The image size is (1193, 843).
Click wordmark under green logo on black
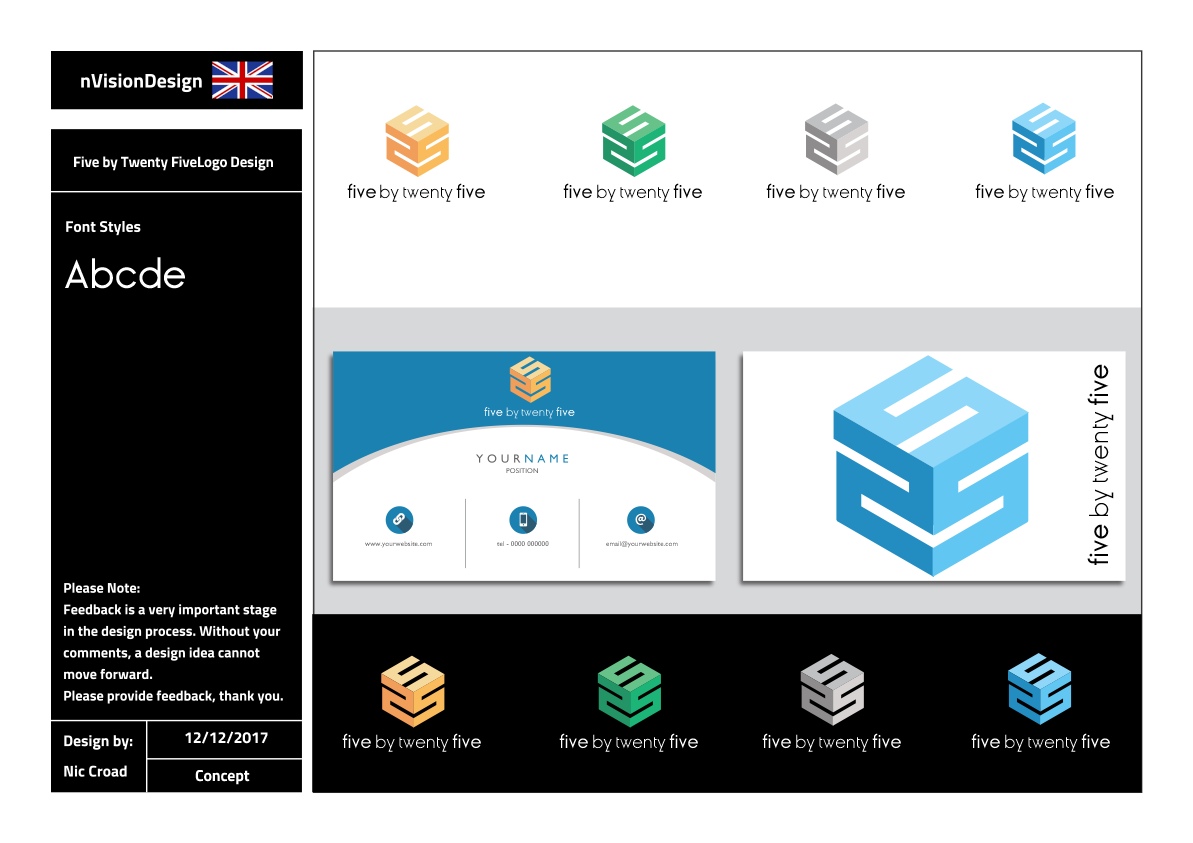click(x=628, y=743)
